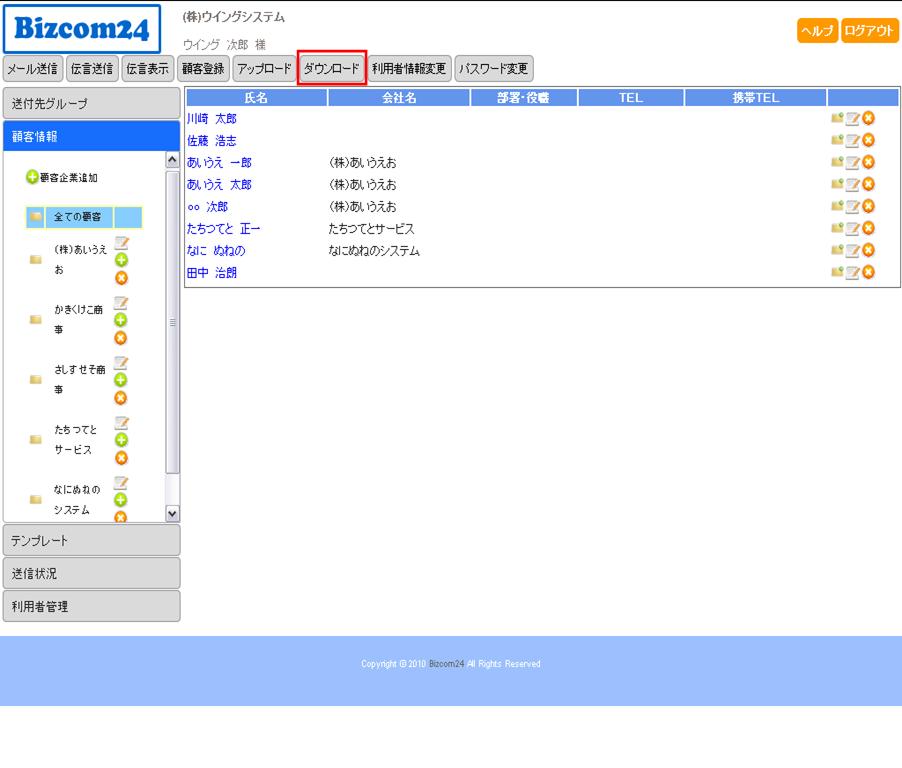Click the orange ヘルプ button

click(817, 31)
